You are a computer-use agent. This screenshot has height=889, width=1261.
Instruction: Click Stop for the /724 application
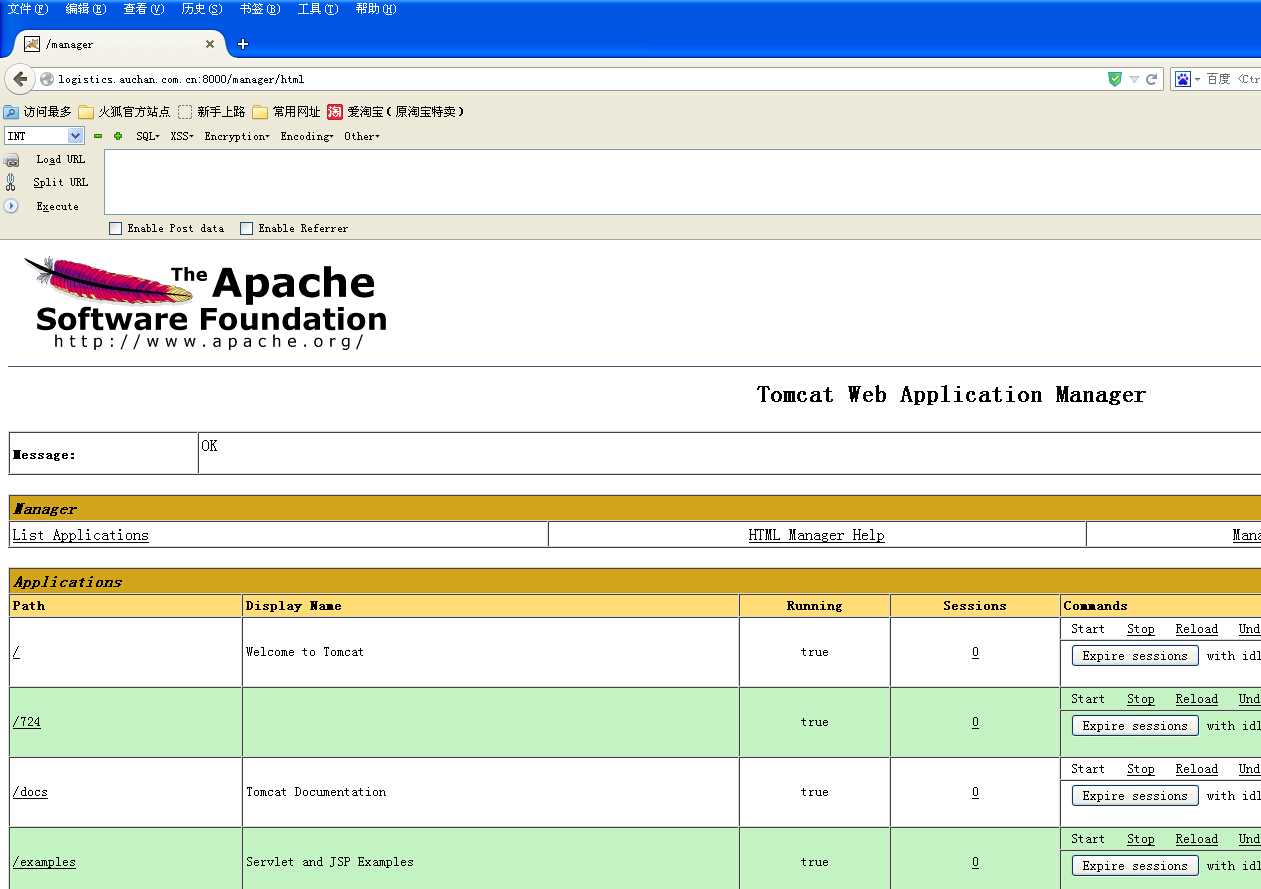click(x=1141, y=699)
